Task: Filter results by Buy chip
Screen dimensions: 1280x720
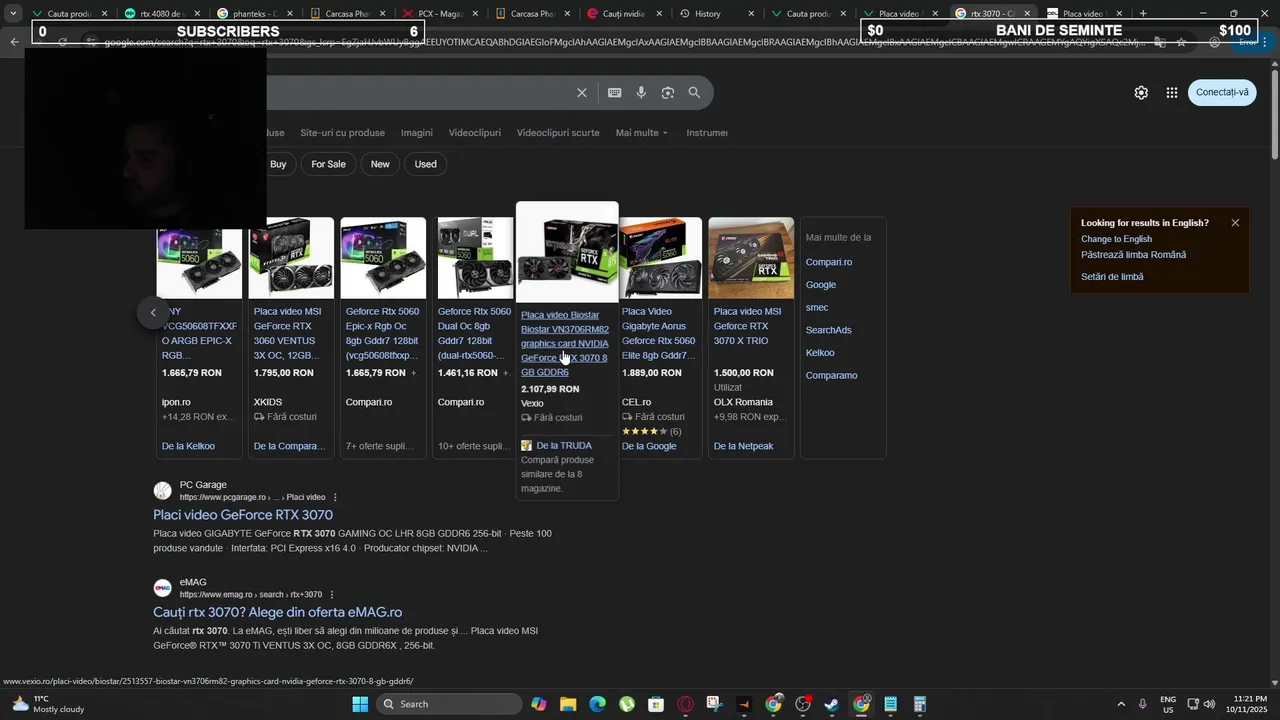Action: pos(278,164)
